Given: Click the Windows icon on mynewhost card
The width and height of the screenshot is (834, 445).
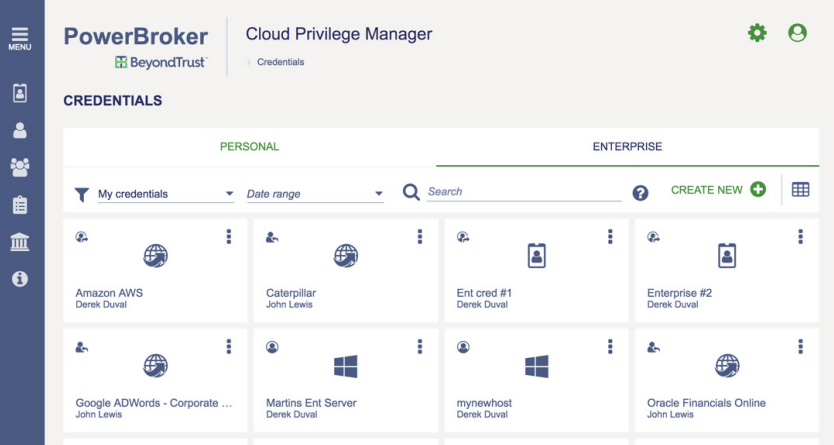Looking at the screenshot, I should point(536,366).
